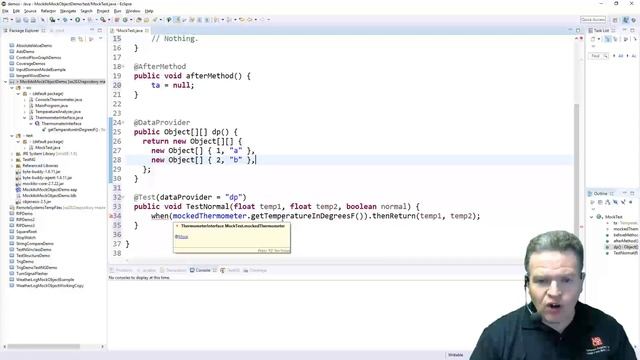Select SquareRoot project
The height and width of the screenshot is (360, 640).
point(27,231)
